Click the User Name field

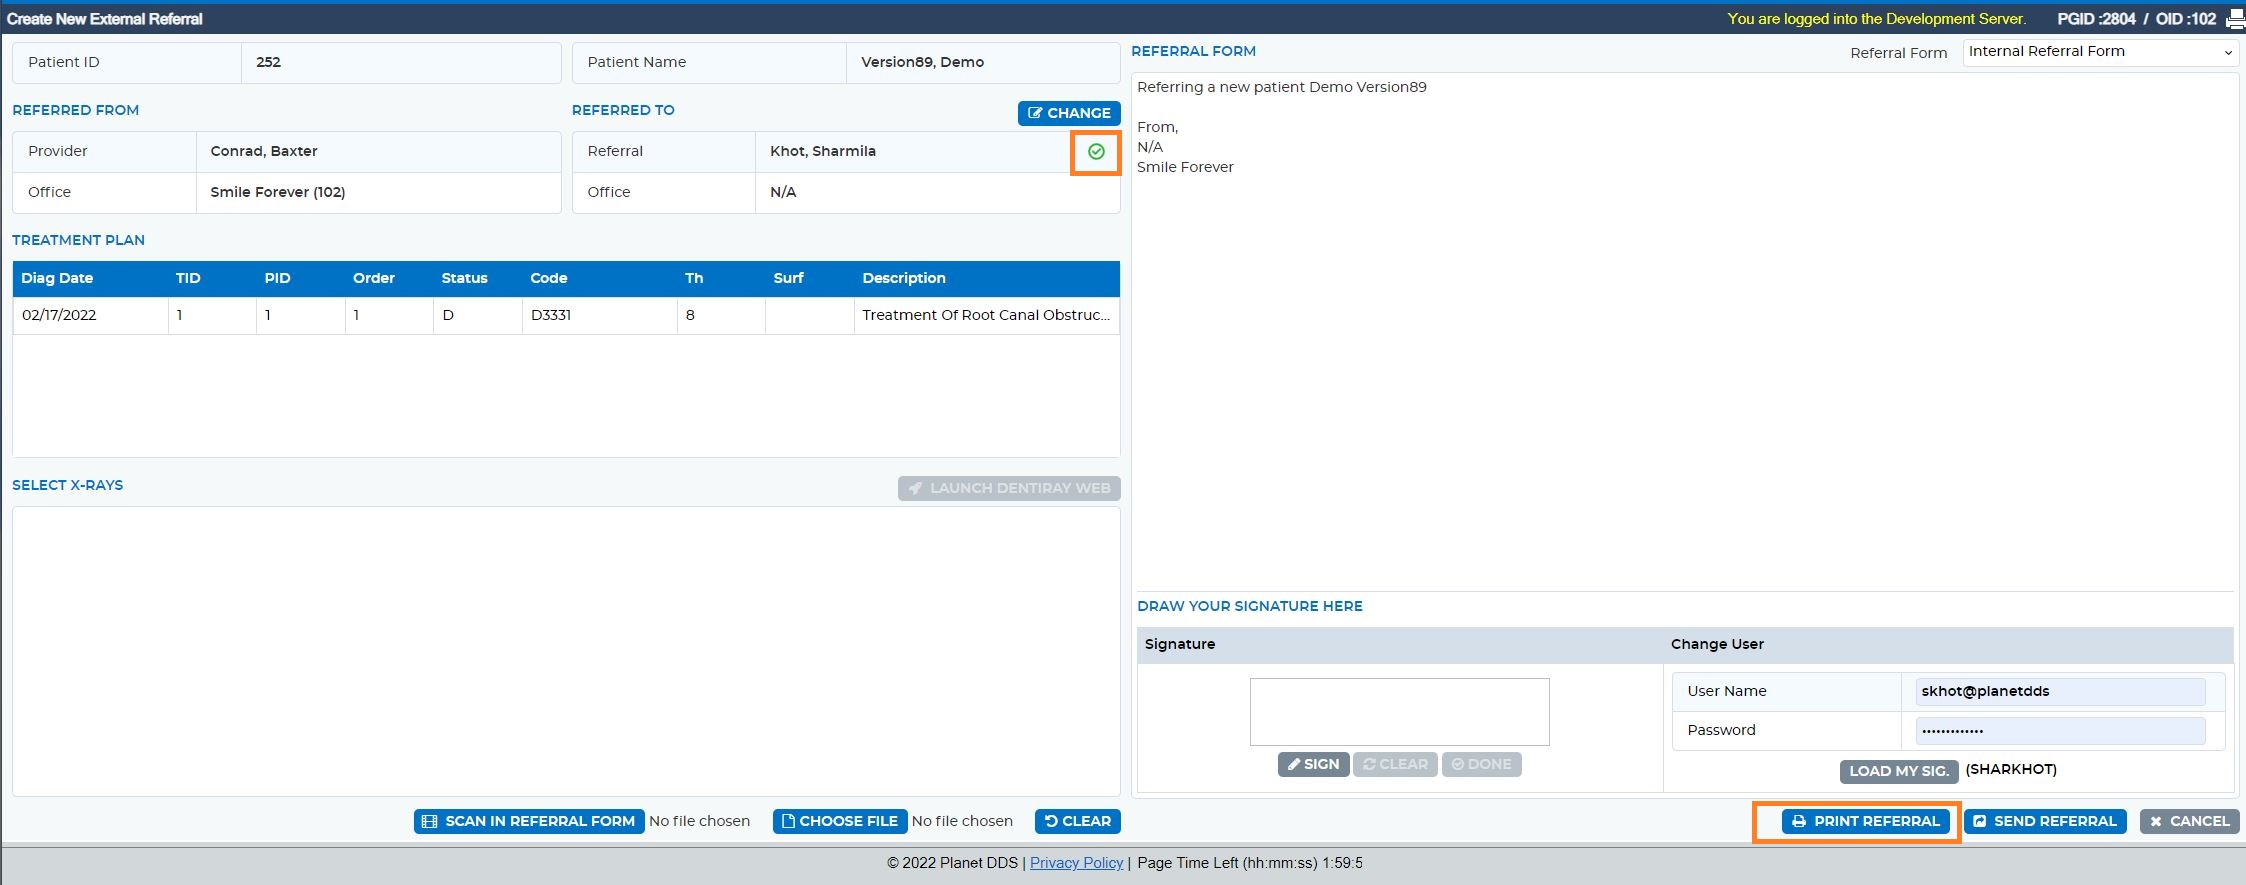[2060, 691]
